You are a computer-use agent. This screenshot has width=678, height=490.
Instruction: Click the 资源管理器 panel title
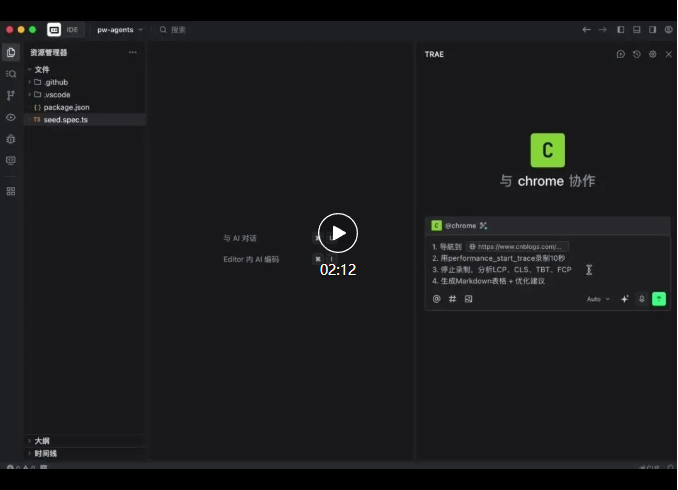[48, 53]
